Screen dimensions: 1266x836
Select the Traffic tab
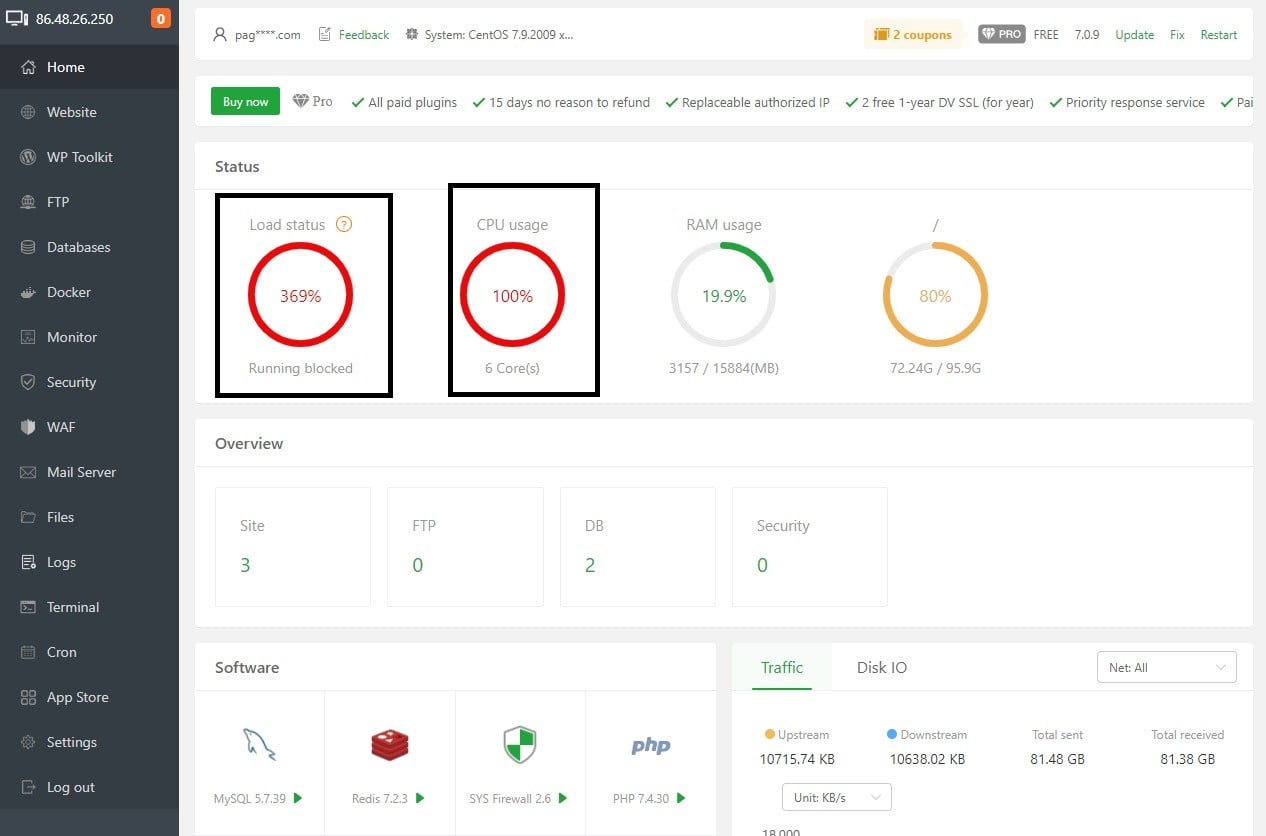coord(781,667)
